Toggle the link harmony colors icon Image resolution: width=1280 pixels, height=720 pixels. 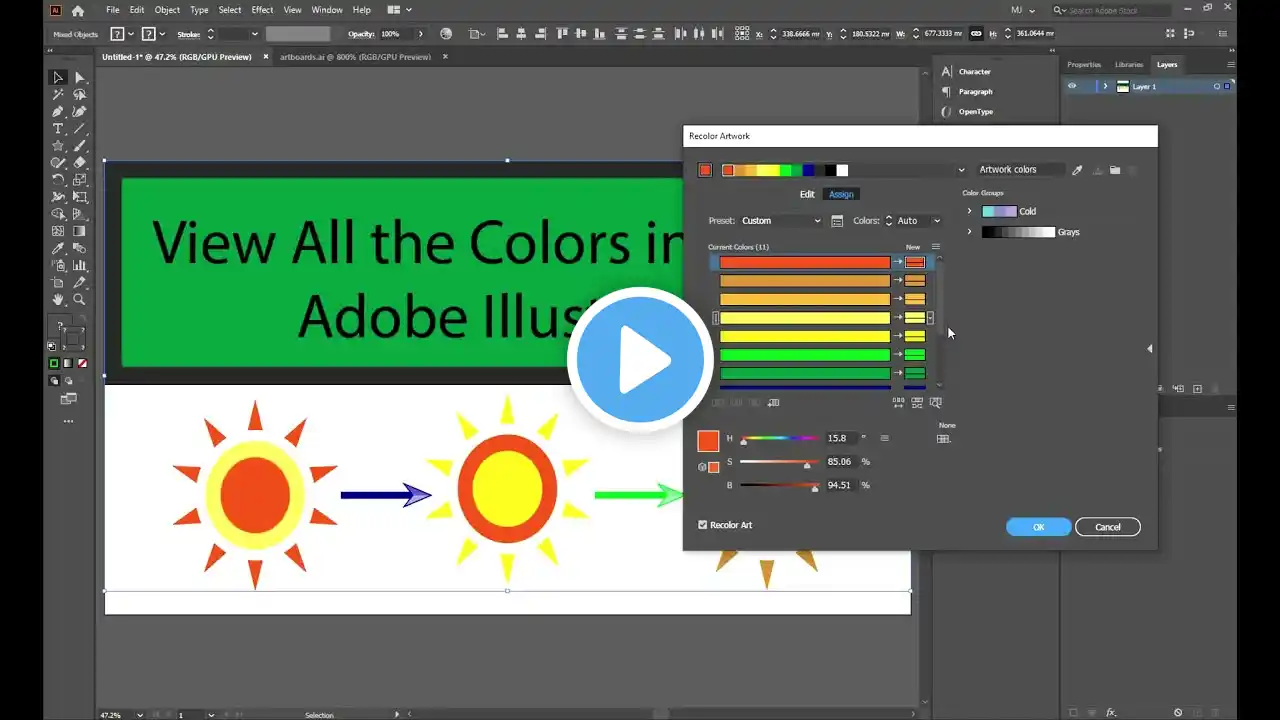[x=702, y=466]
